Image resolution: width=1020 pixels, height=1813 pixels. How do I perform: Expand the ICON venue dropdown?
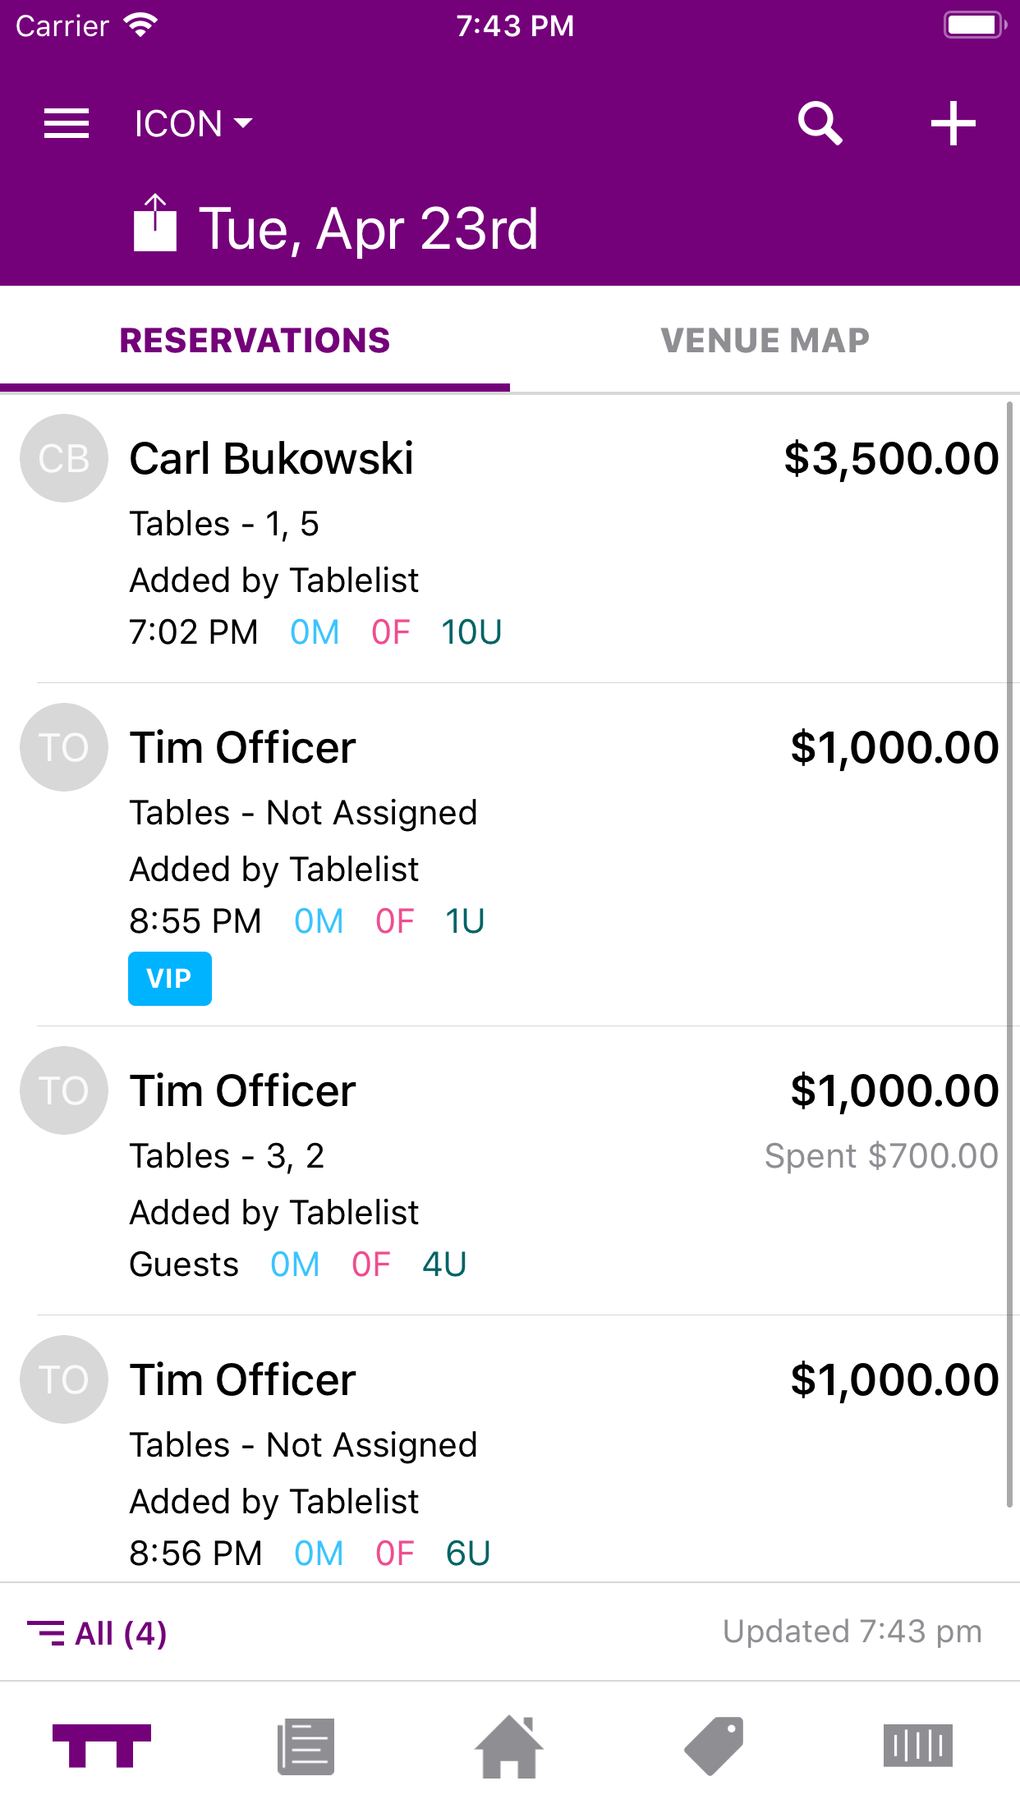(x=193, y=124)
